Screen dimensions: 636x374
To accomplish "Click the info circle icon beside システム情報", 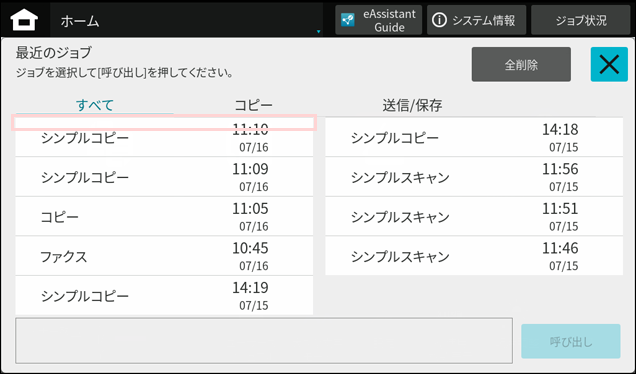I will tap(439, 20).
